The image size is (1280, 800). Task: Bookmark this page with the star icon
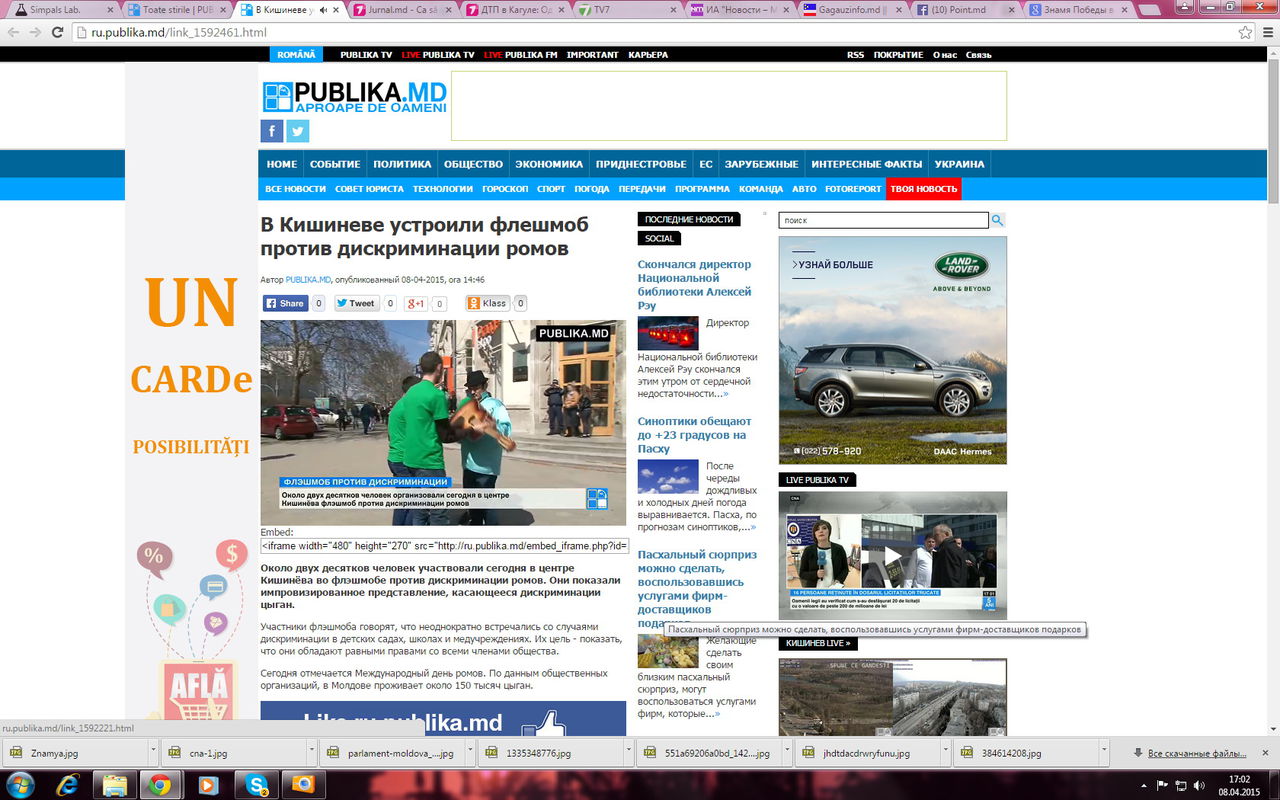(x=1245, y=32)
